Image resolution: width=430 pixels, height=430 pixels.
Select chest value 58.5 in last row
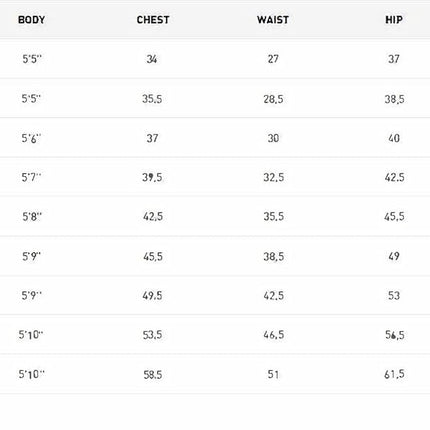coord(153,375)
